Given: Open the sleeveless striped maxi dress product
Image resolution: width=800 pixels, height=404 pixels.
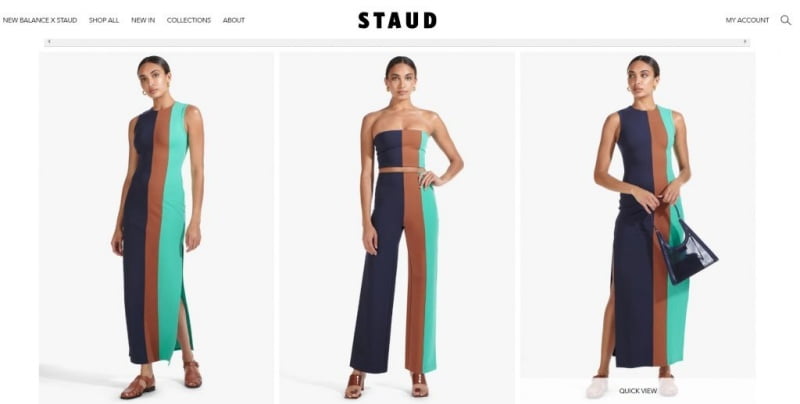Looking at the screenshot, I should click(156, 228).
